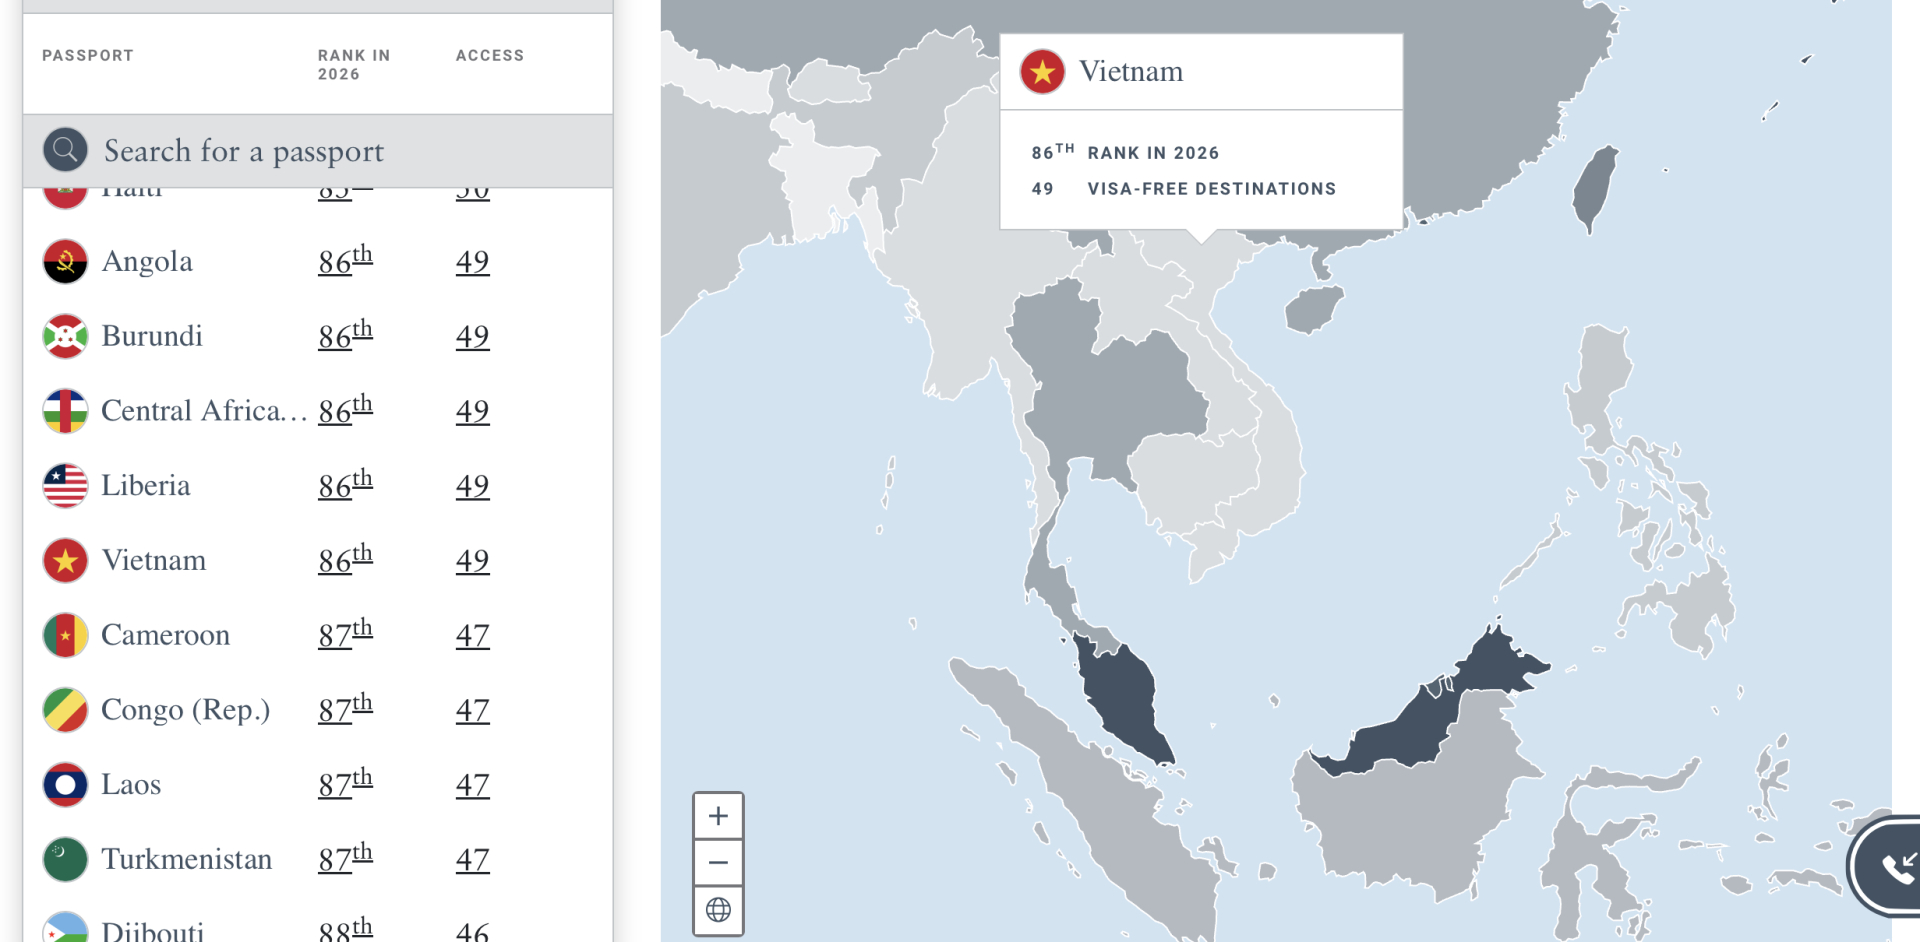Open Cameroon's 87th rank link

click(345, 635)
